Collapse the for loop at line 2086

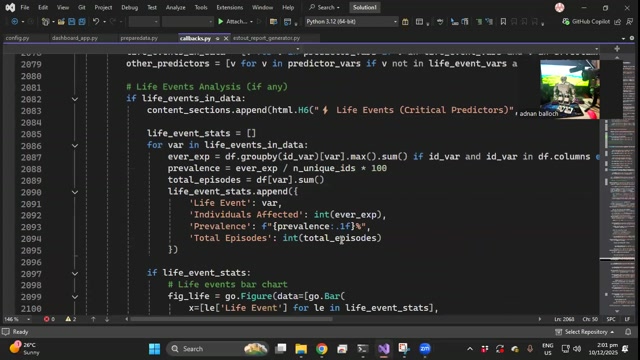click(x=75, y=146)
